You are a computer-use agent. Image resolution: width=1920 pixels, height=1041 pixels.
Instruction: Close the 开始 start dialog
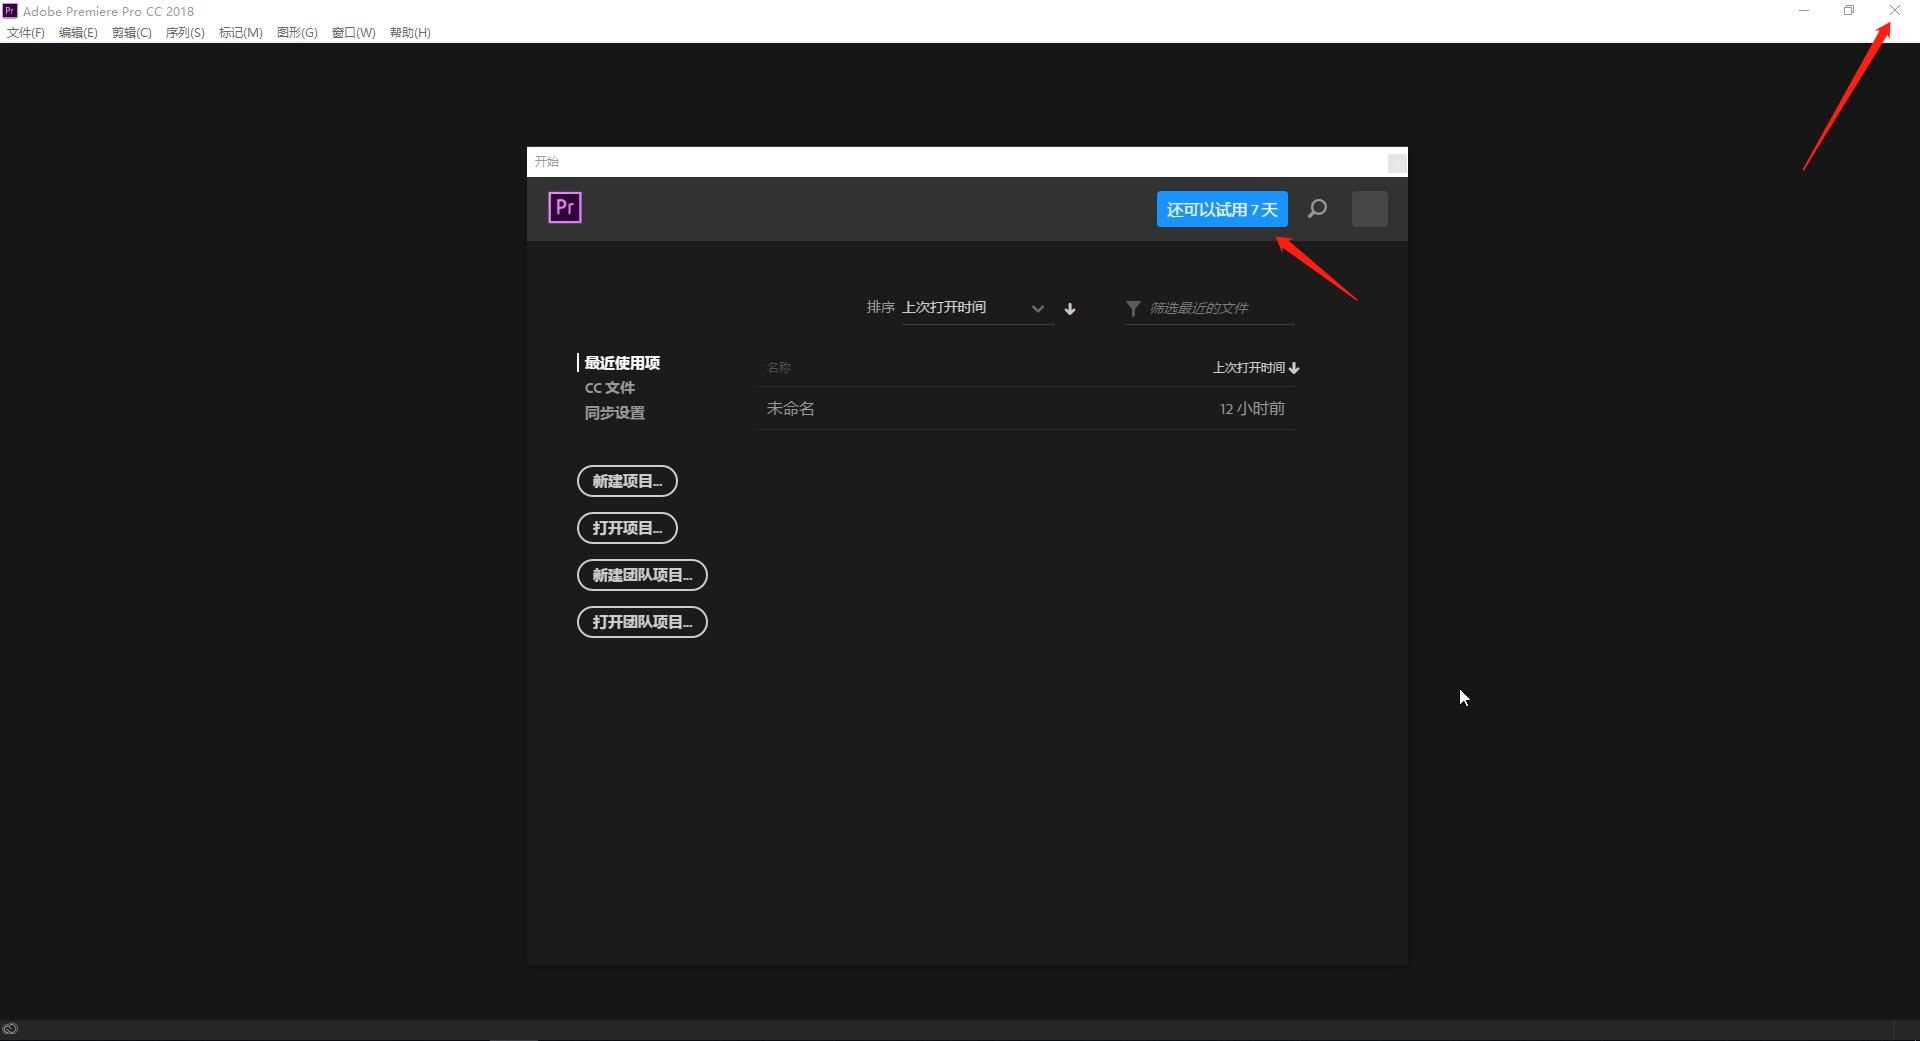click(1396, 162)
